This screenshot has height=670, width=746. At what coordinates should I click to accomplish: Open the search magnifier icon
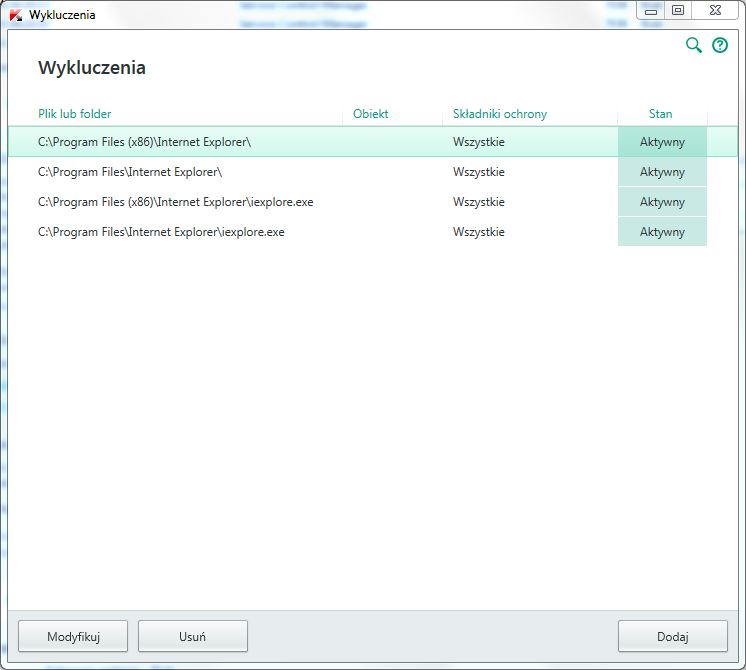coord(694,45)
